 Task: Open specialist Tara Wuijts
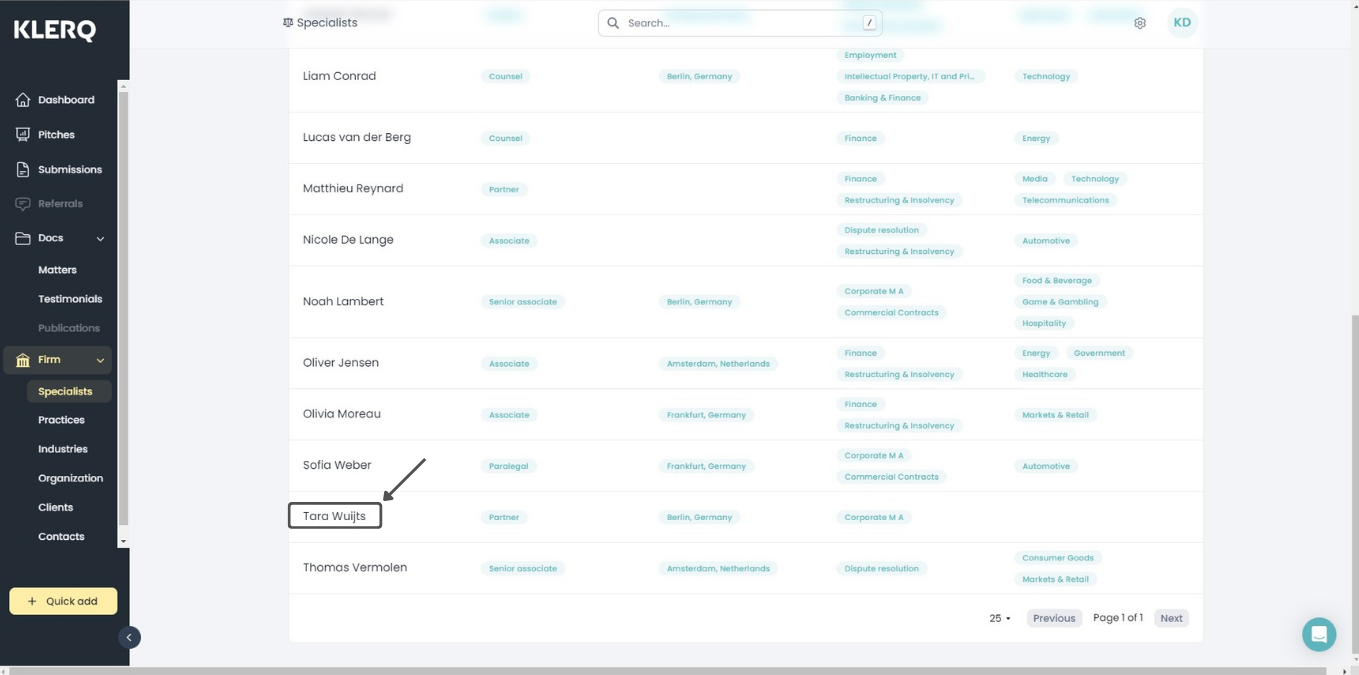click(x=334, y=516)
